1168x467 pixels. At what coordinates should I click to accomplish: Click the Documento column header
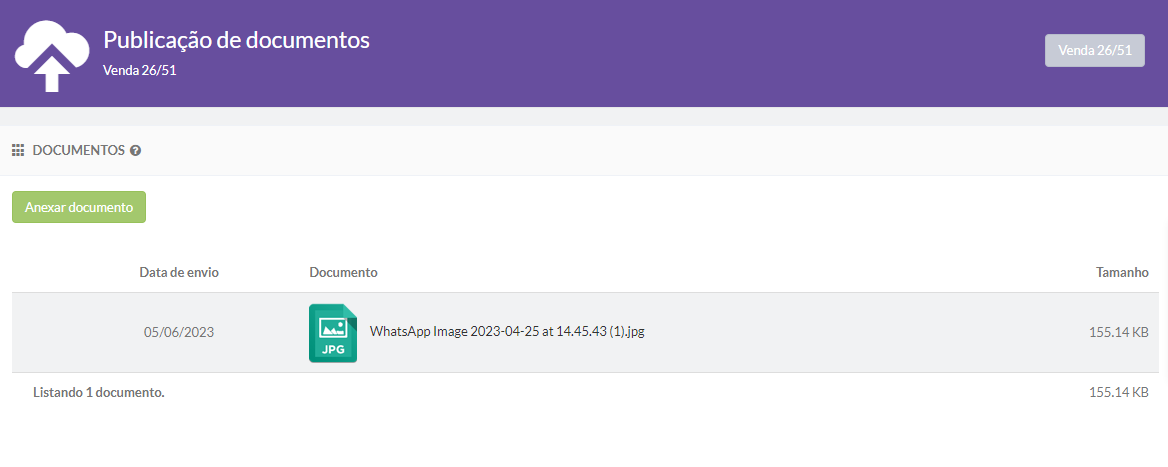(343, 272)
